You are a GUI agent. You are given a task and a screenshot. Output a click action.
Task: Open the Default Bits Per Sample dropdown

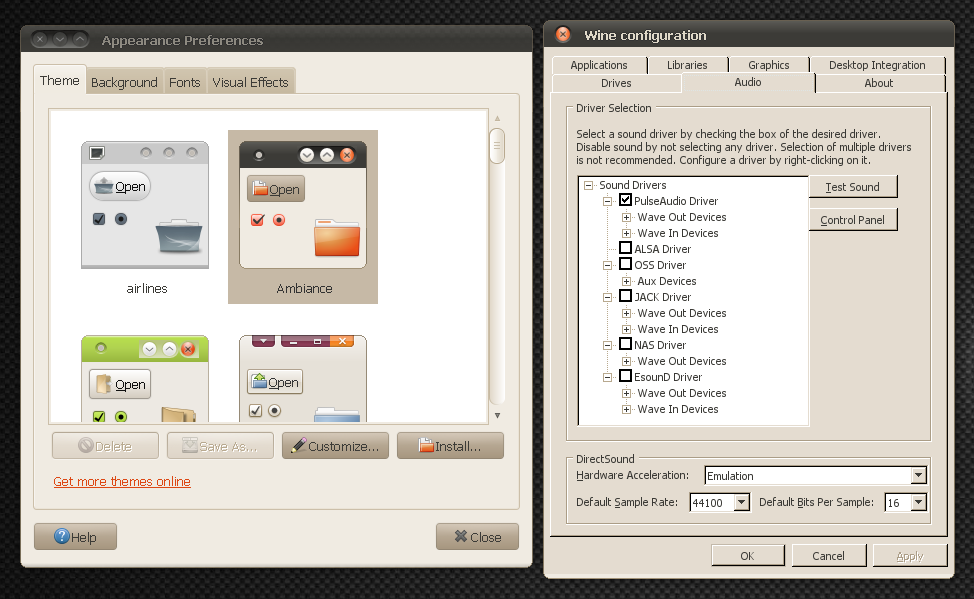(918, 502)
